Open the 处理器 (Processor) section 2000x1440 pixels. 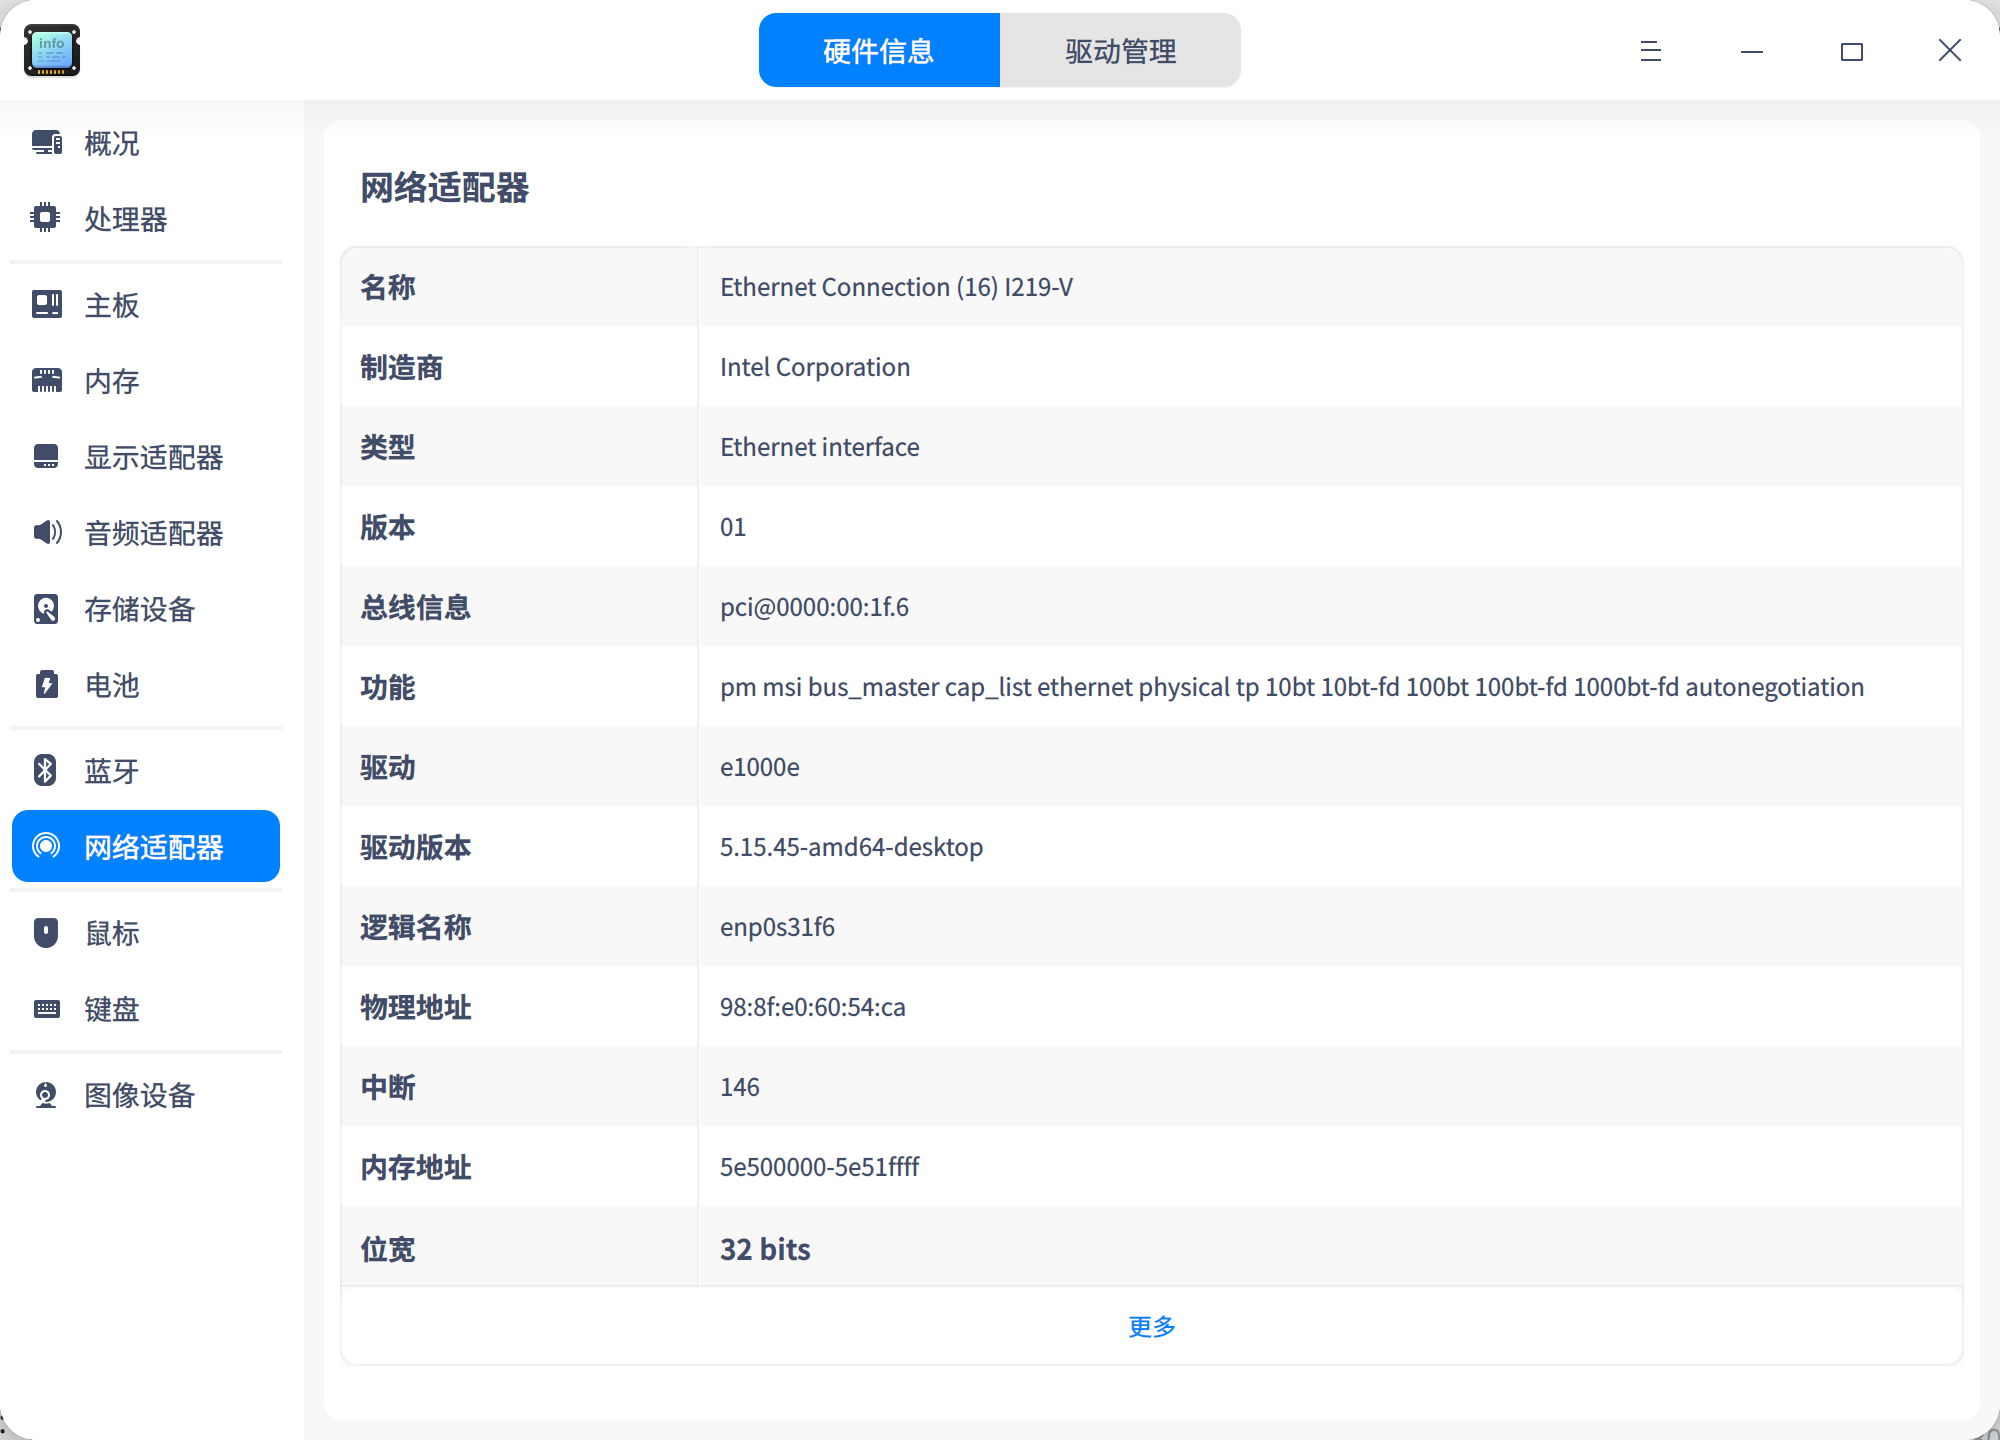(126, 220)
